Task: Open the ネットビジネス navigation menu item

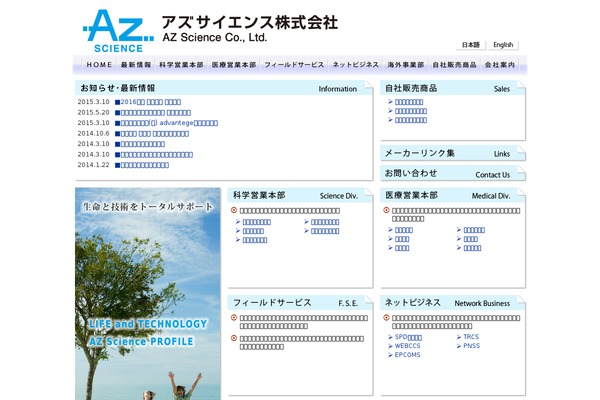Action: pyautogui.click(x=355, y=65)
